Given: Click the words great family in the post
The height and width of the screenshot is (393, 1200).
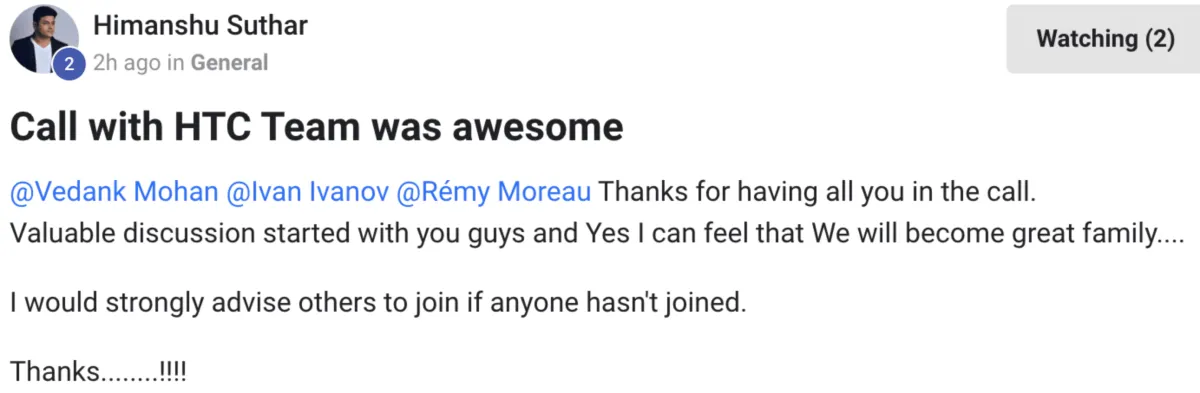Looking at the screenshot, I should point(1080,233).
